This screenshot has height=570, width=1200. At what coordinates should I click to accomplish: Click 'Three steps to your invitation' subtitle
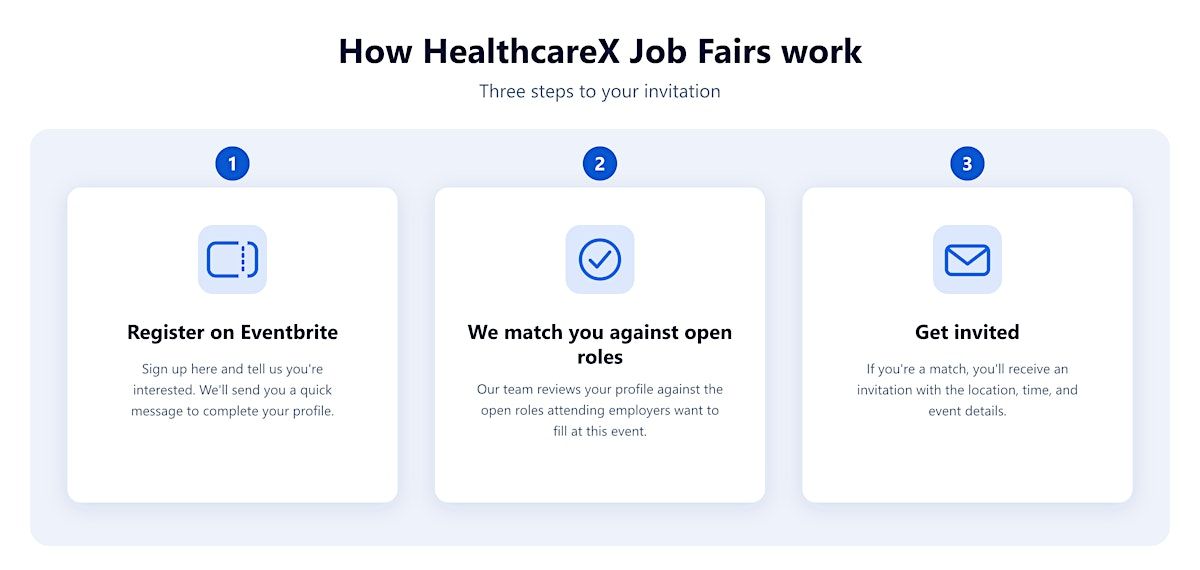coord(600,91)
